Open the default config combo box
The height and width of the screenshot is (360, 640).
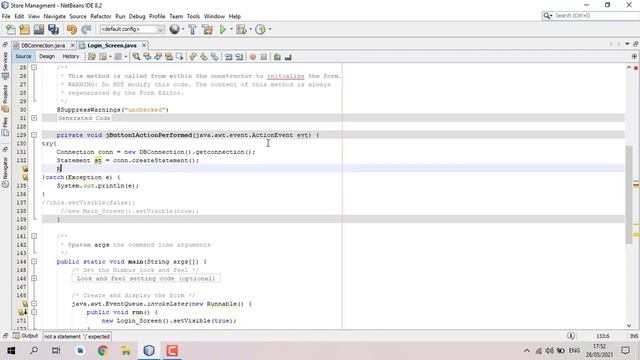coord(132,29)
